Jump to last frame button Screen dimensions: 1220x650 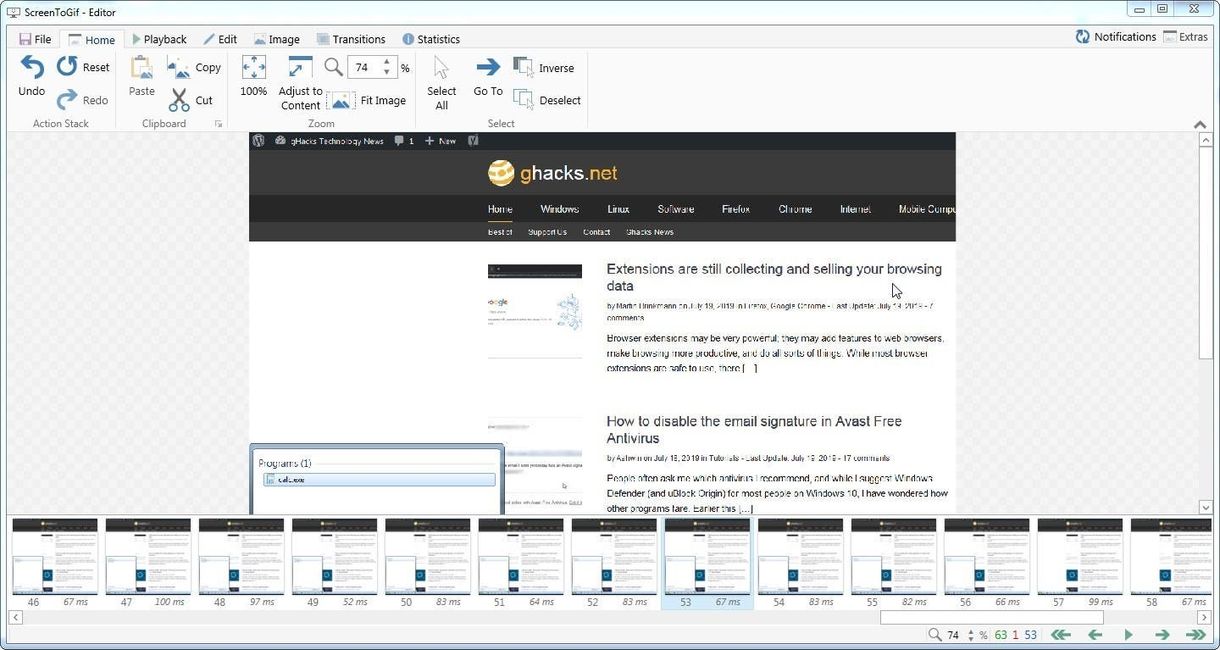[x=1196, y=635]
